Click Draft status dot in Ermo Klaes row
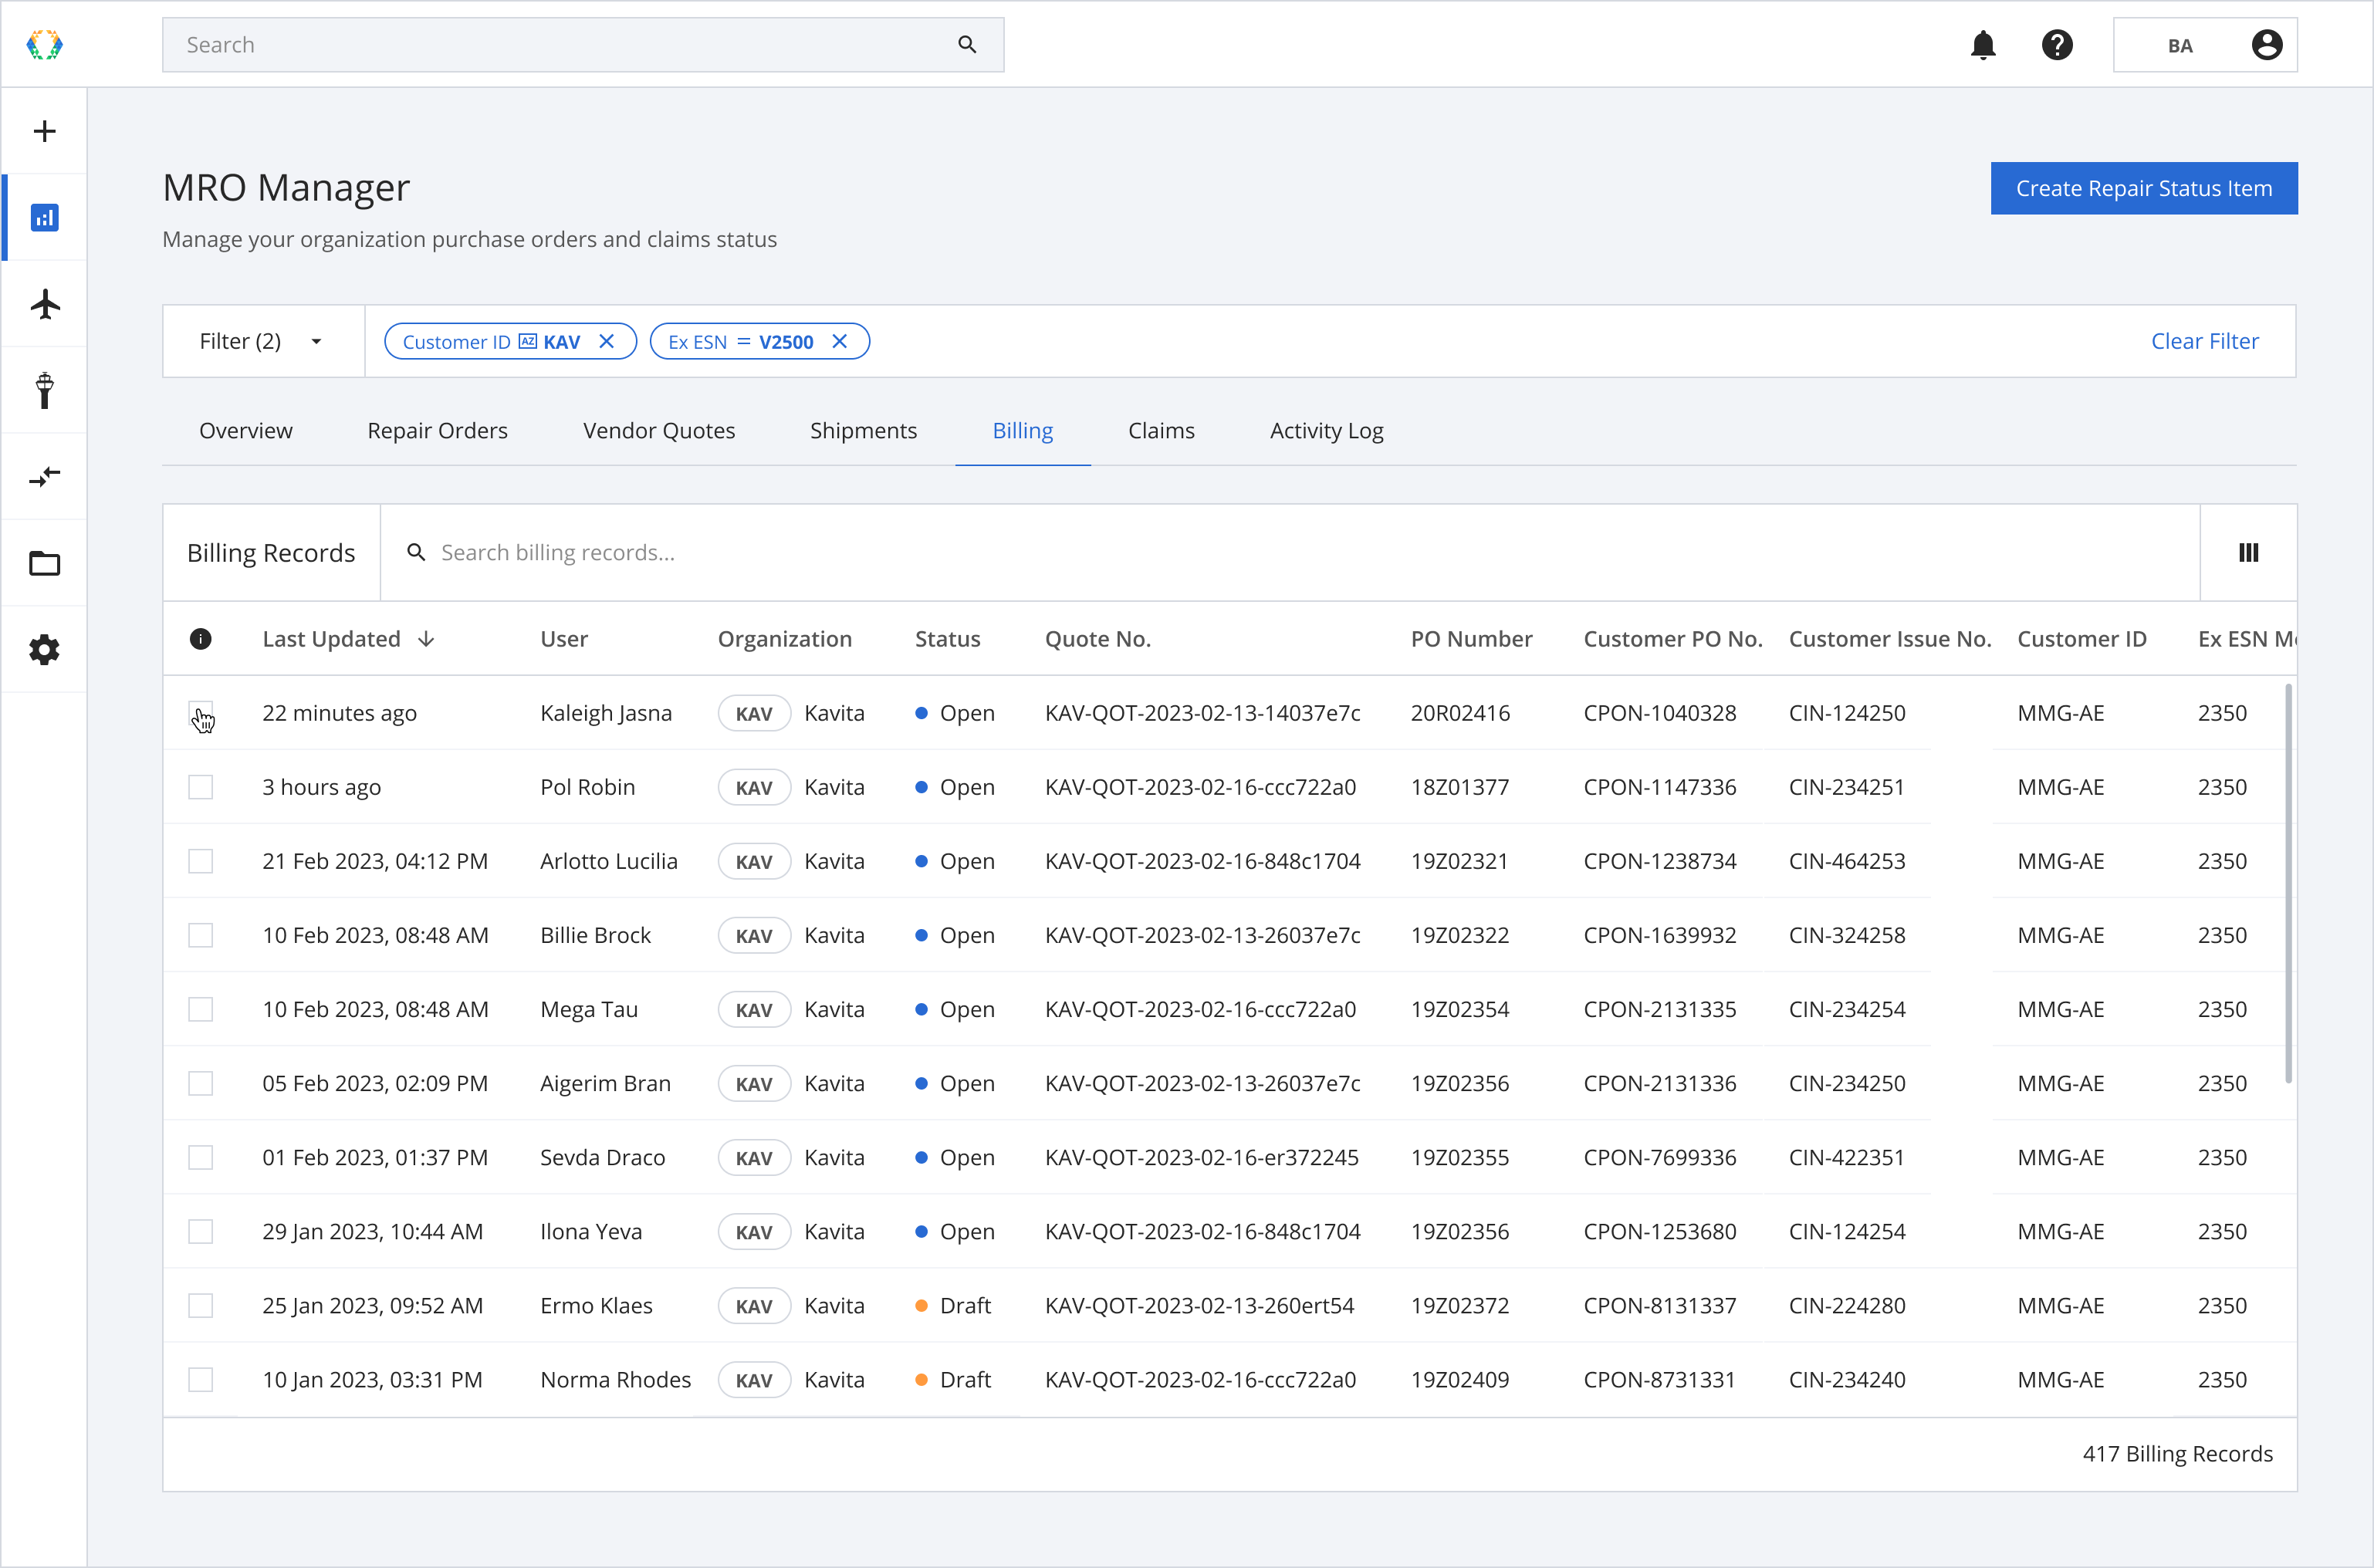 [x=921, y=1306]
